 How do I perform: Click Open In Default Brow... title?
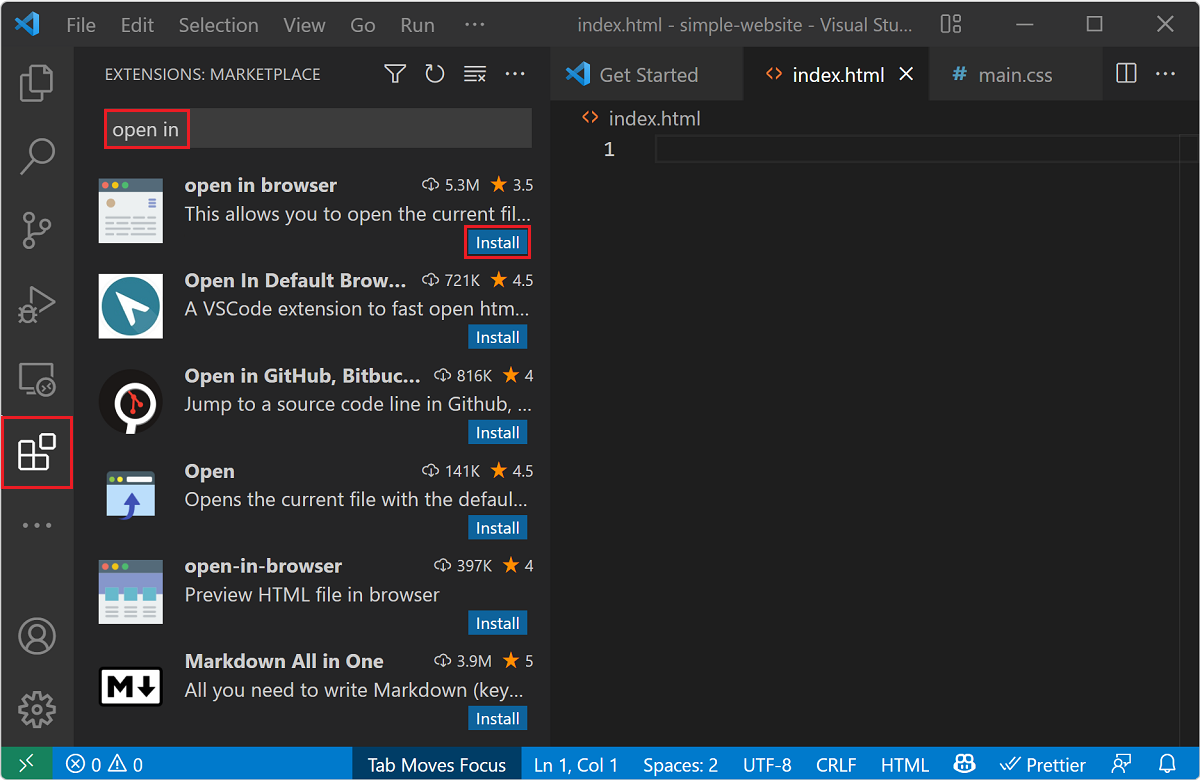pyautogui.click(x=296, y=280)
